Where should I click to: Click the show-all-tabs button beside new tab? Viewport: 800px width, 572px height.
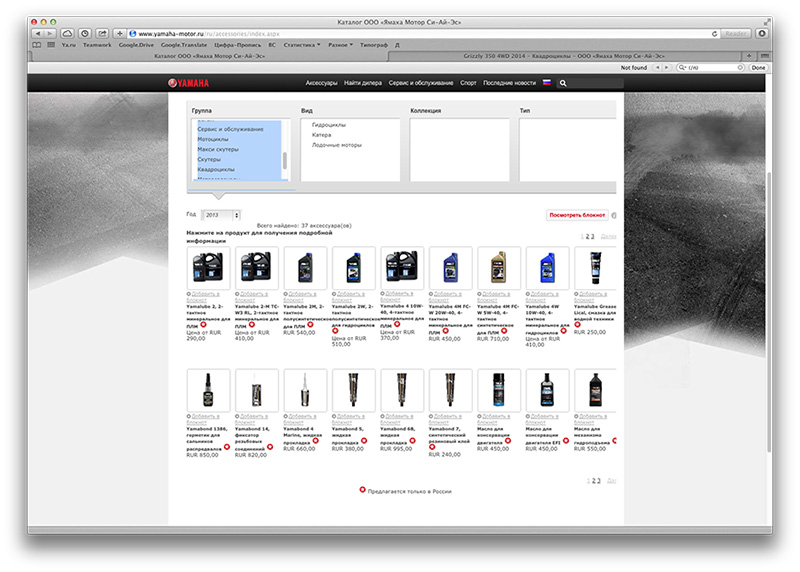(x=764, y=56)
